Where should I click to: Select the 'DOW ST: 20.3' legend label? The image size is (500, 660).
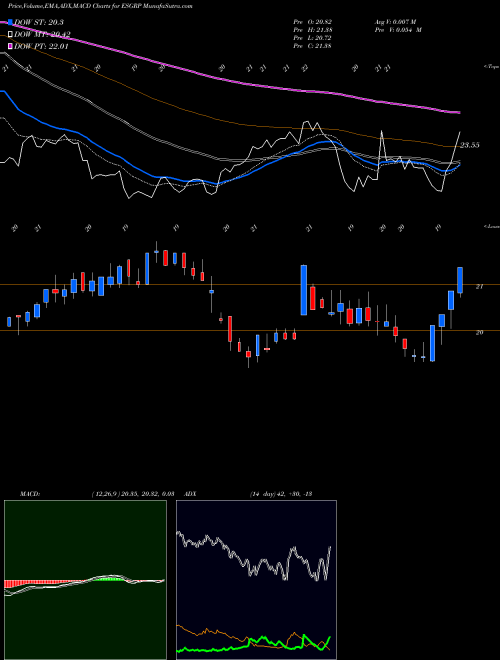coord(39,22)
